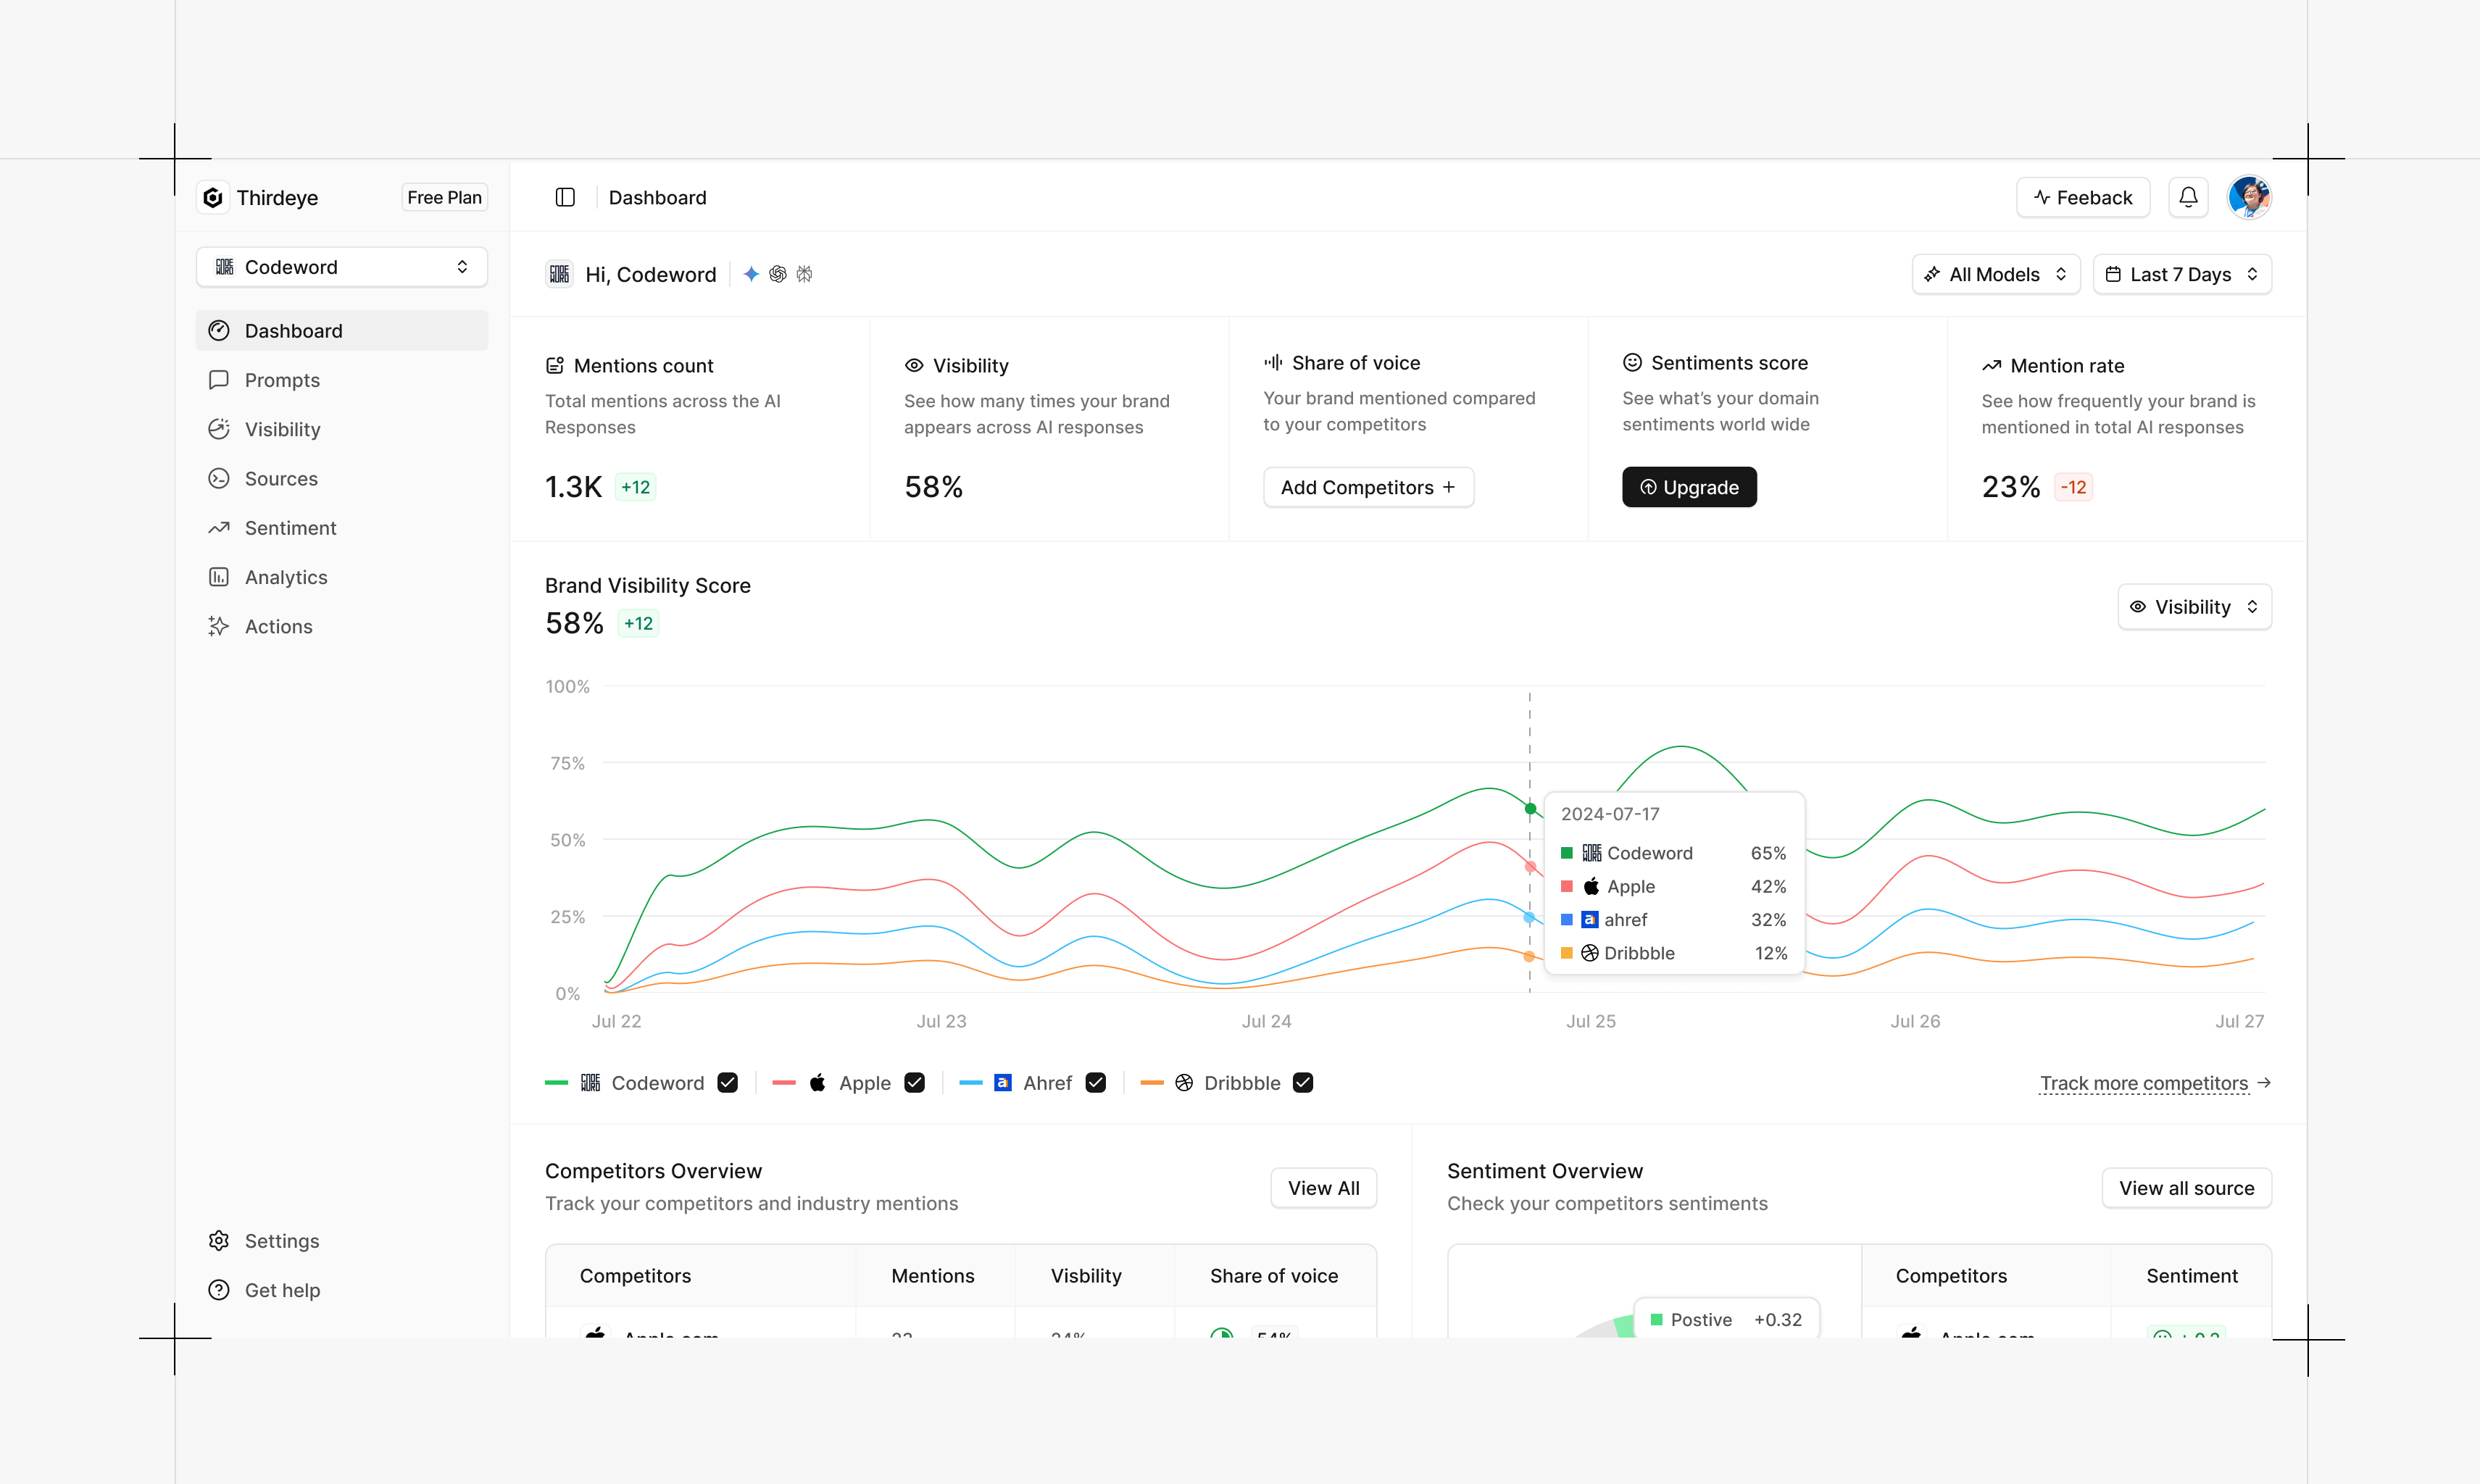
Task: Open Actions in sidebar
Action: click(x=341, y=626)
